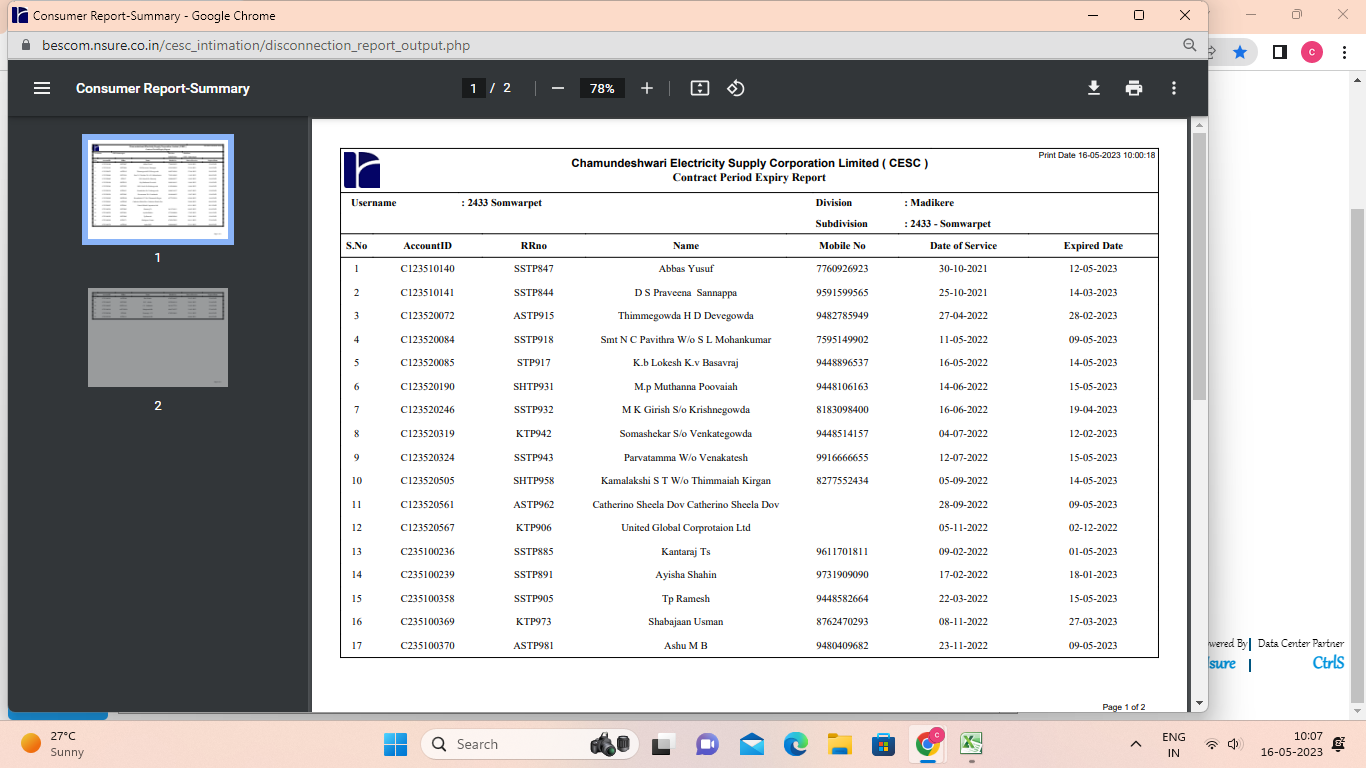Screen dimensions: 1366x768
Task: Download the PDF report
Action: point(1094,88)
